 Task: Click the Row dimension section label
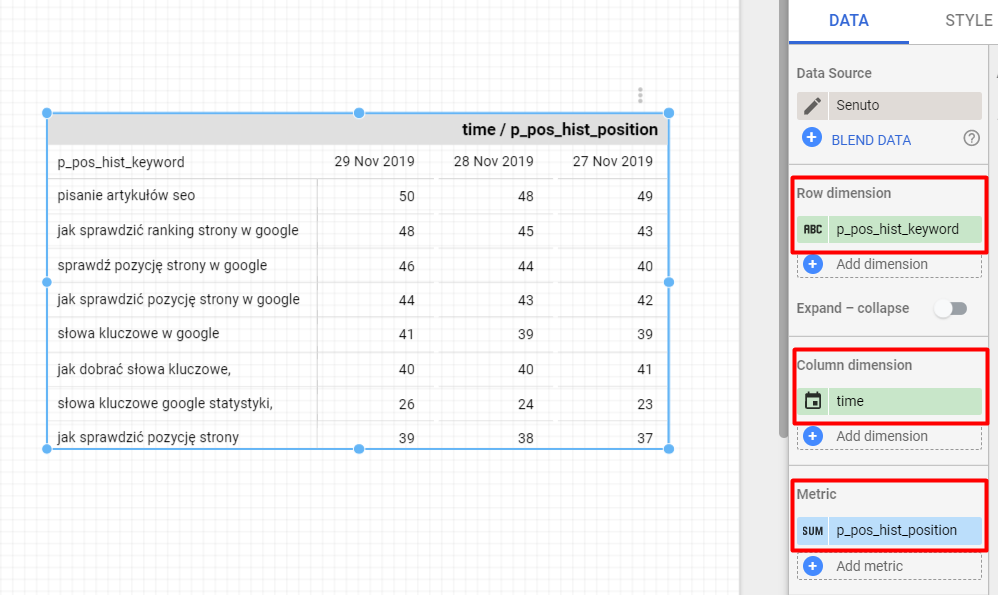[x=843, y=193]
